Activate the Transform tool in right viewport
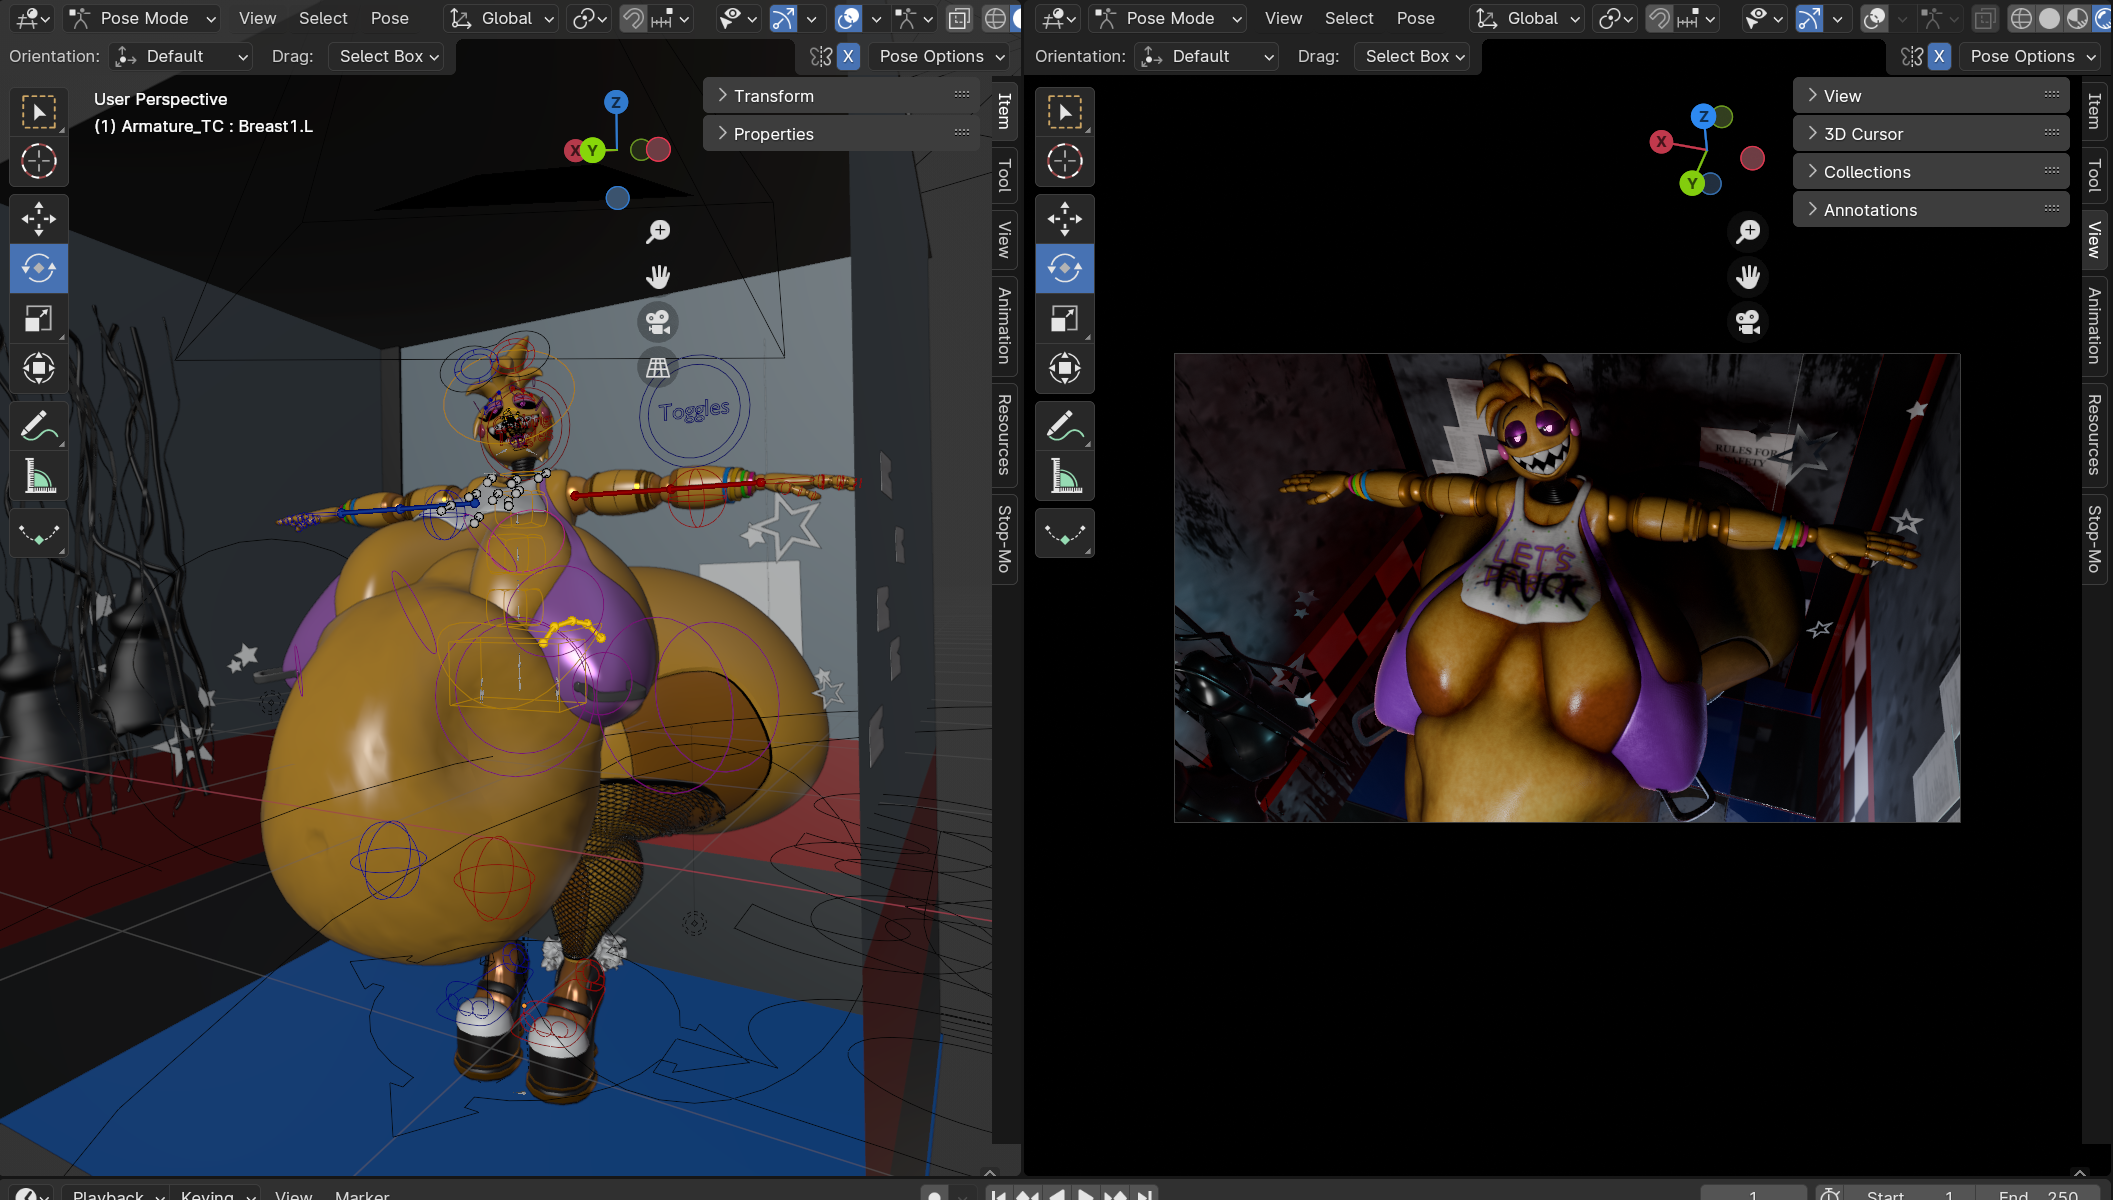The image size is (2113, 1200). click(x=1065, y=368)
